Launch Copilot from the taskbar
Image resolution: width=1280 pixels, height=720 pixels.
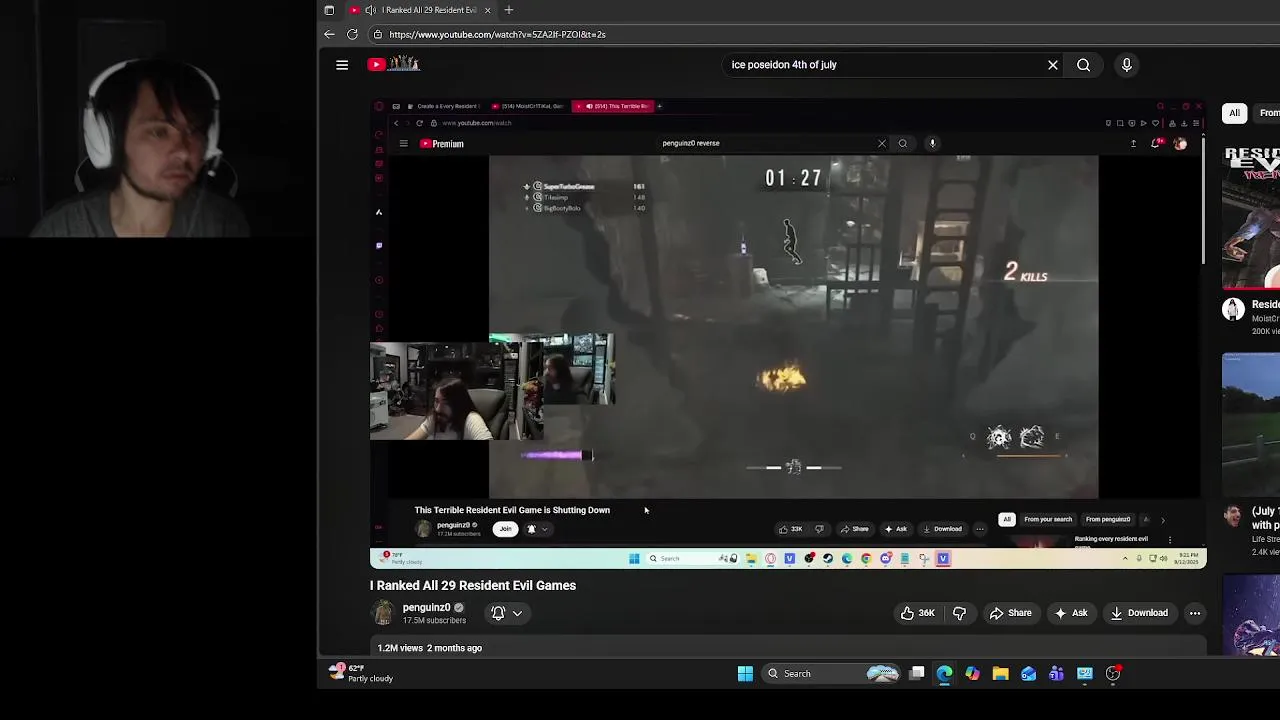click(x=972, y=674)
